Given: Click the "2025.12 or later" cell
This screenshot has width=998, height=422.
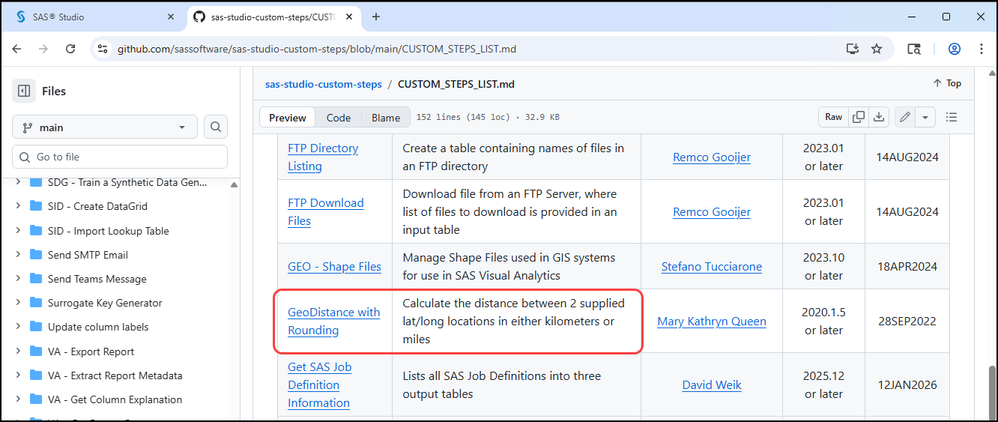Looking at the screenshot, I should 824,385.
